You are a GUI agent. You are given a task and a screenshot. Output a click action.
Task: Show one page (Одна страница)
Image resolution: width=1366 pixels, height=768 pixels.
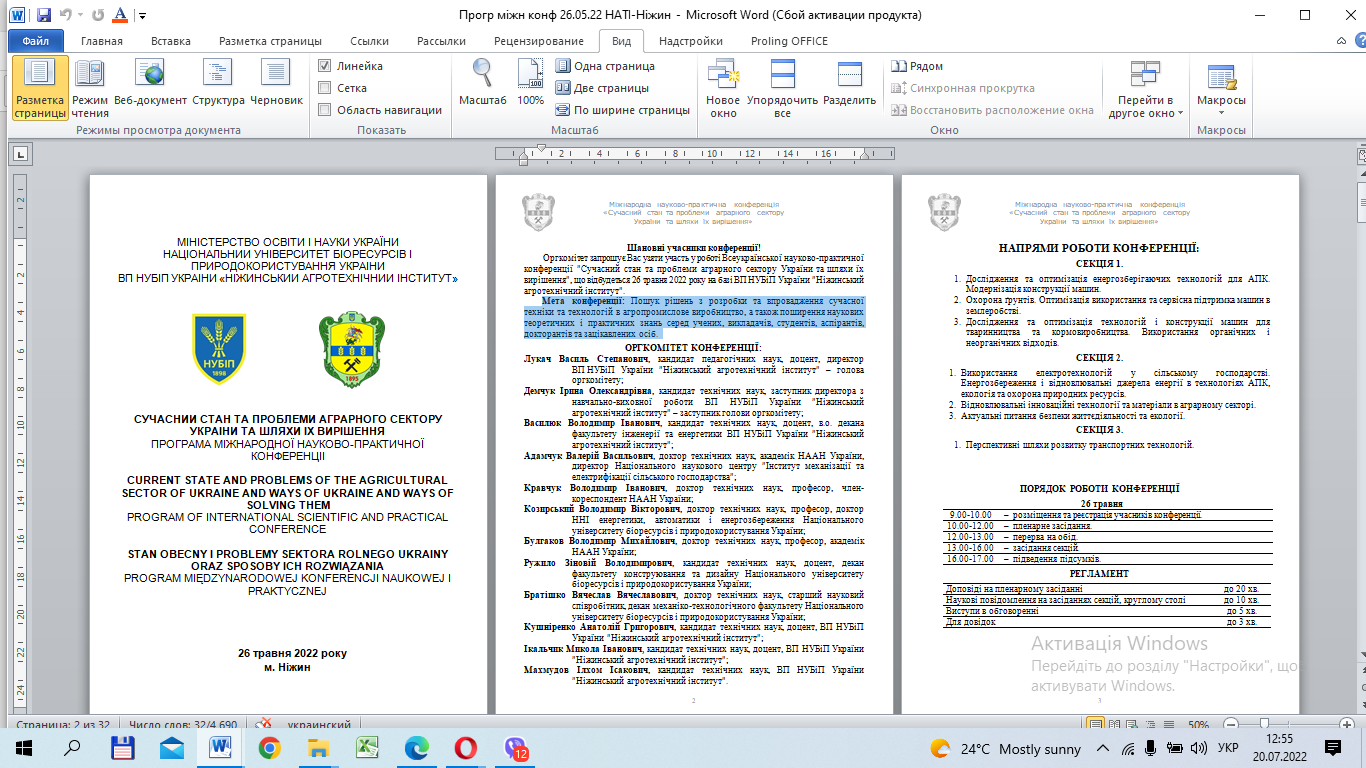click(x=605, y=66)
